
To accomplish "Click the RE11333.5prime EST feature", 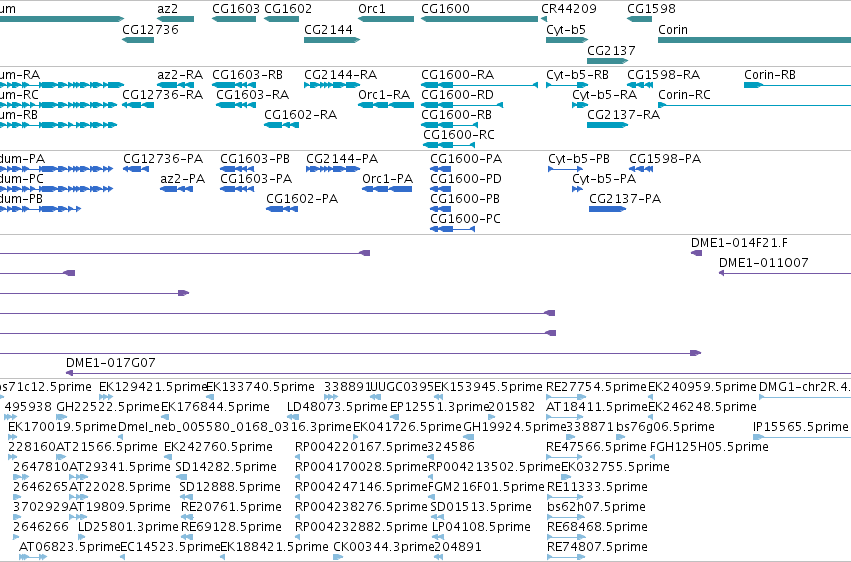I will coord(565,496).
